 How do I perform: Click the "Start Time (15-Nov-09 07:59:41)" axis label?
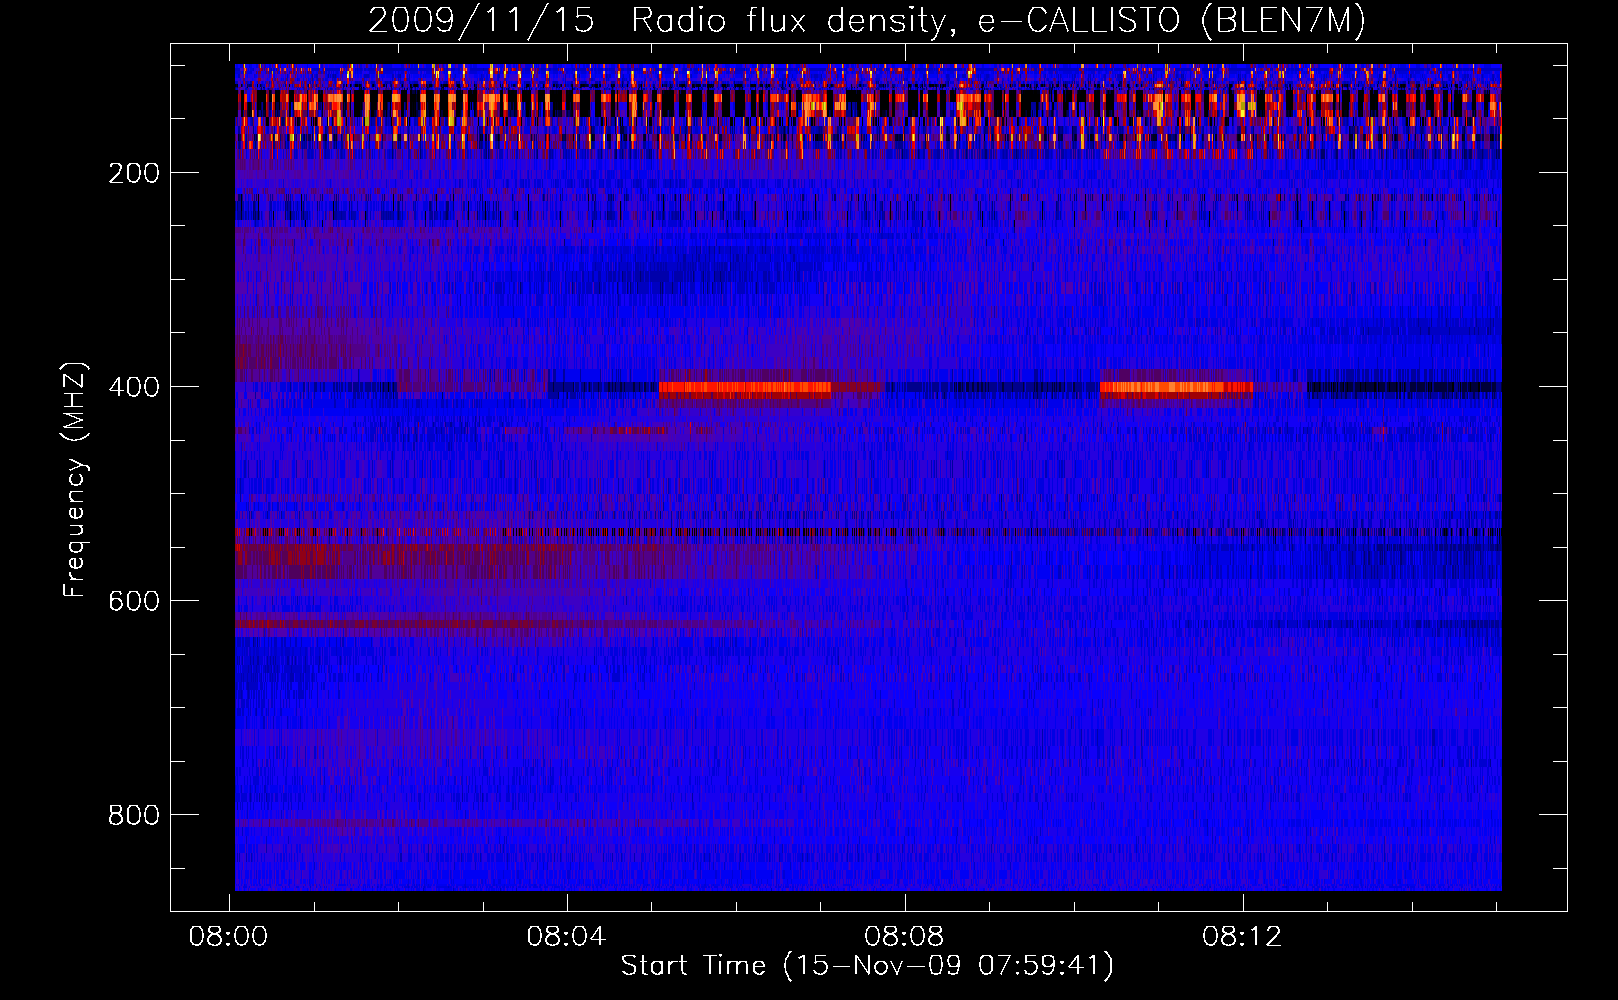(x=867, y=966)
